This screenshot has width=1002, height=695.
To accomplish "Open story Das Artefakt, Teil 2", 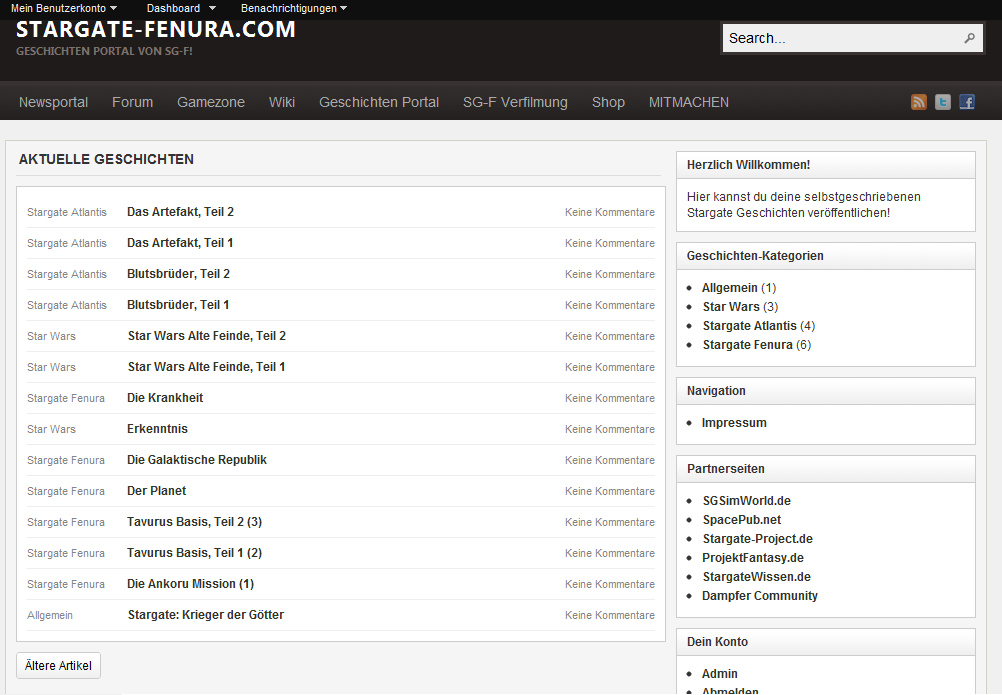I will pos(180,212).
